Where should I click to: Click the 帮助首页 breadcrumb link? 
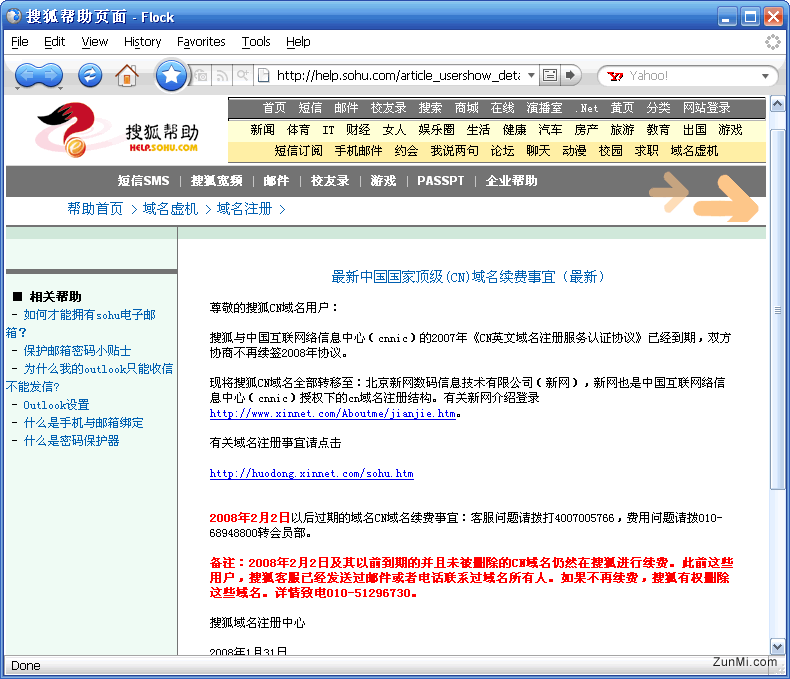tap(95, 209)
